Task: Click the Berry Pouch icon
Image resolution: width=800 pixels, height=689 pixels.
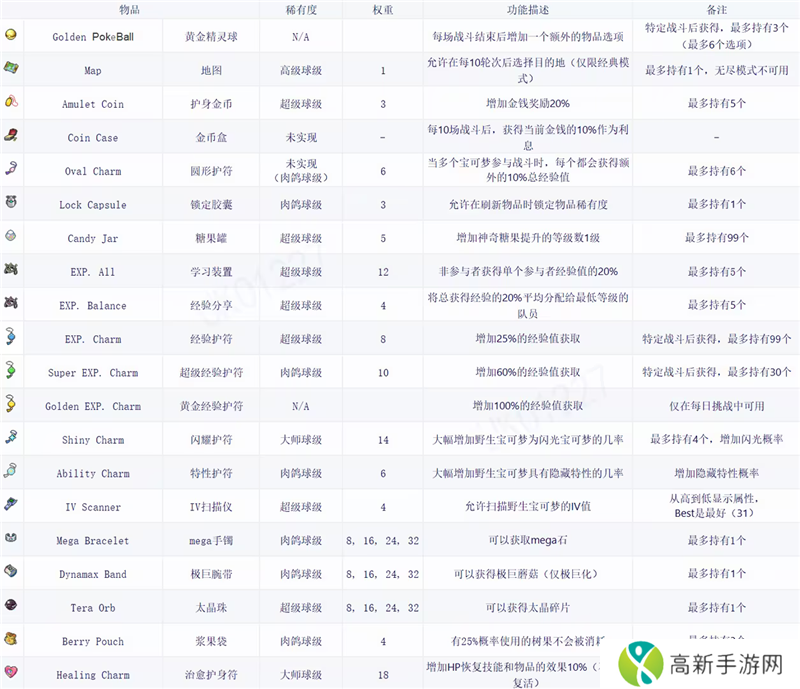Action: pyautogui.click(x=11, y=639)
